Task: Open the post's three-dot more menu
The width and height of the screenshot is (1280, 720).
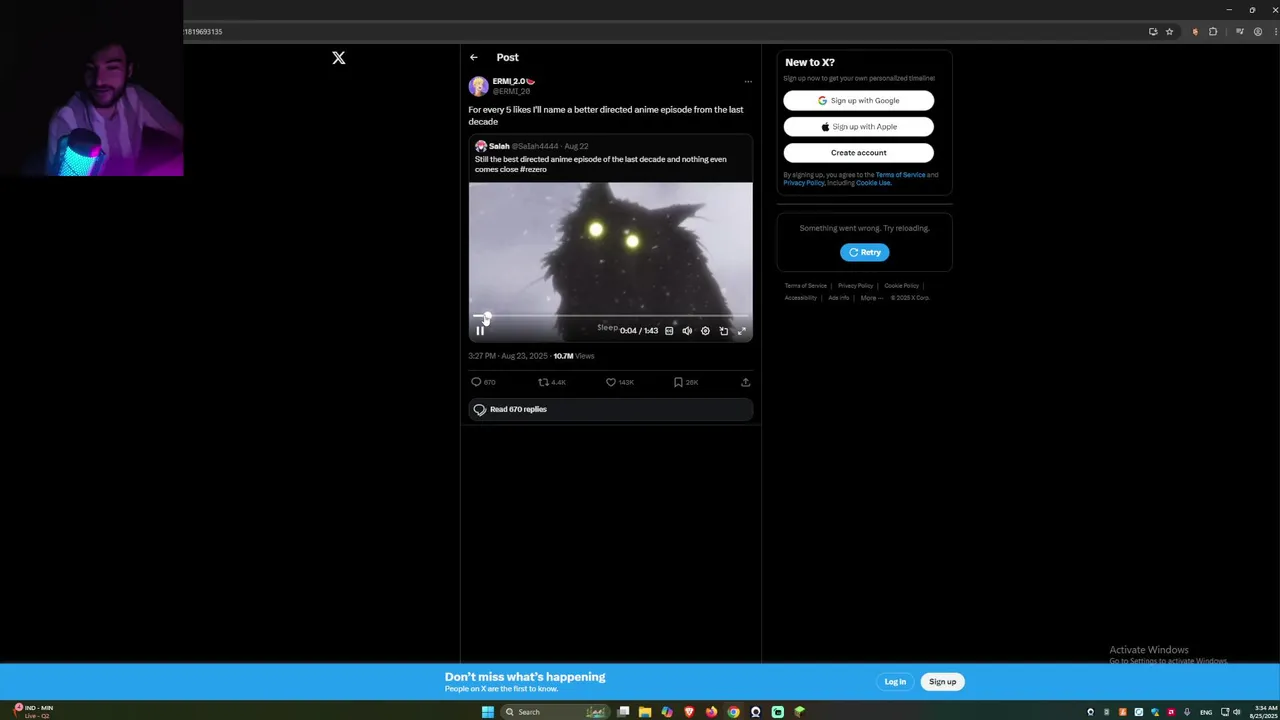Action: click(747, 82)
